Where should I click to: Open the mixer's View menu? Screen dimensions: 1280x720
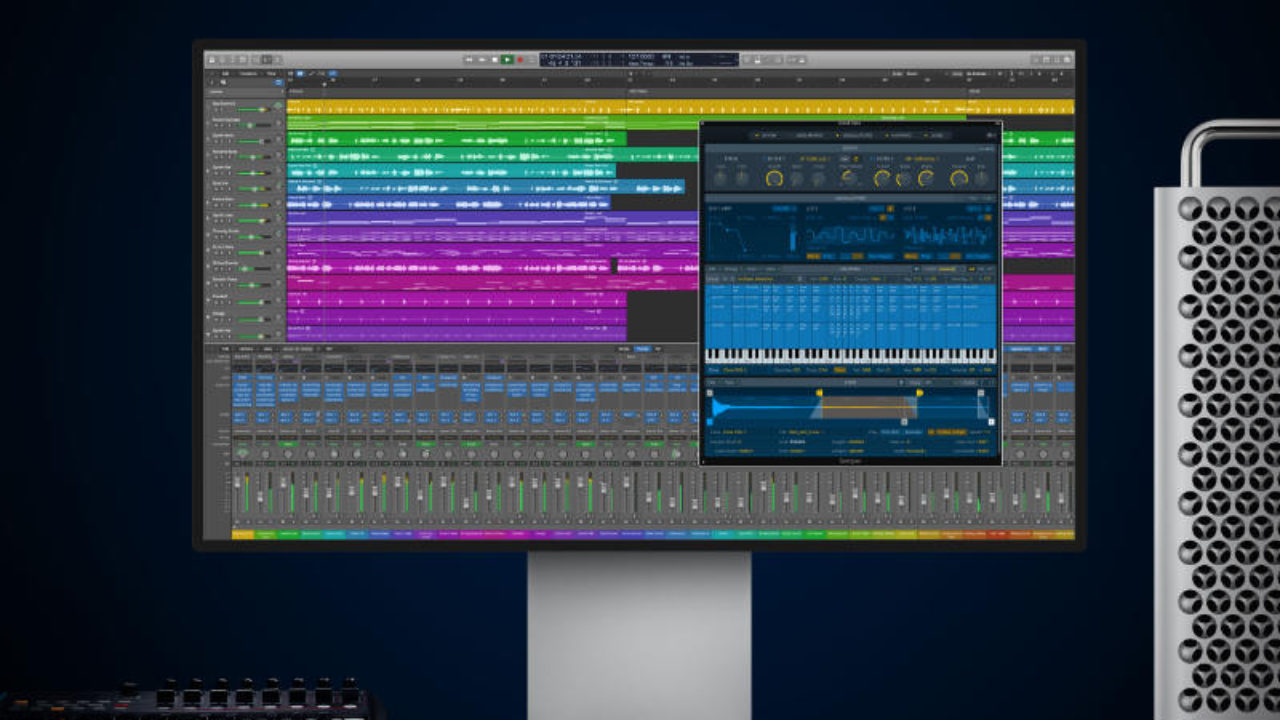pyautogui.click(x=267, y=349)
